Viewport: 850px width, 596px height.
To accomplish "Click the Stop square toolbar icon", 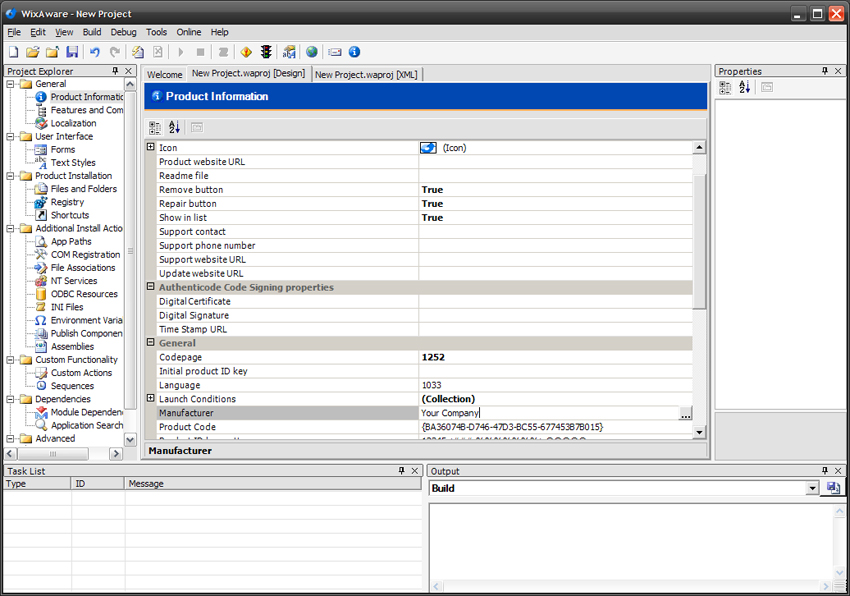I will click(200, 52).
